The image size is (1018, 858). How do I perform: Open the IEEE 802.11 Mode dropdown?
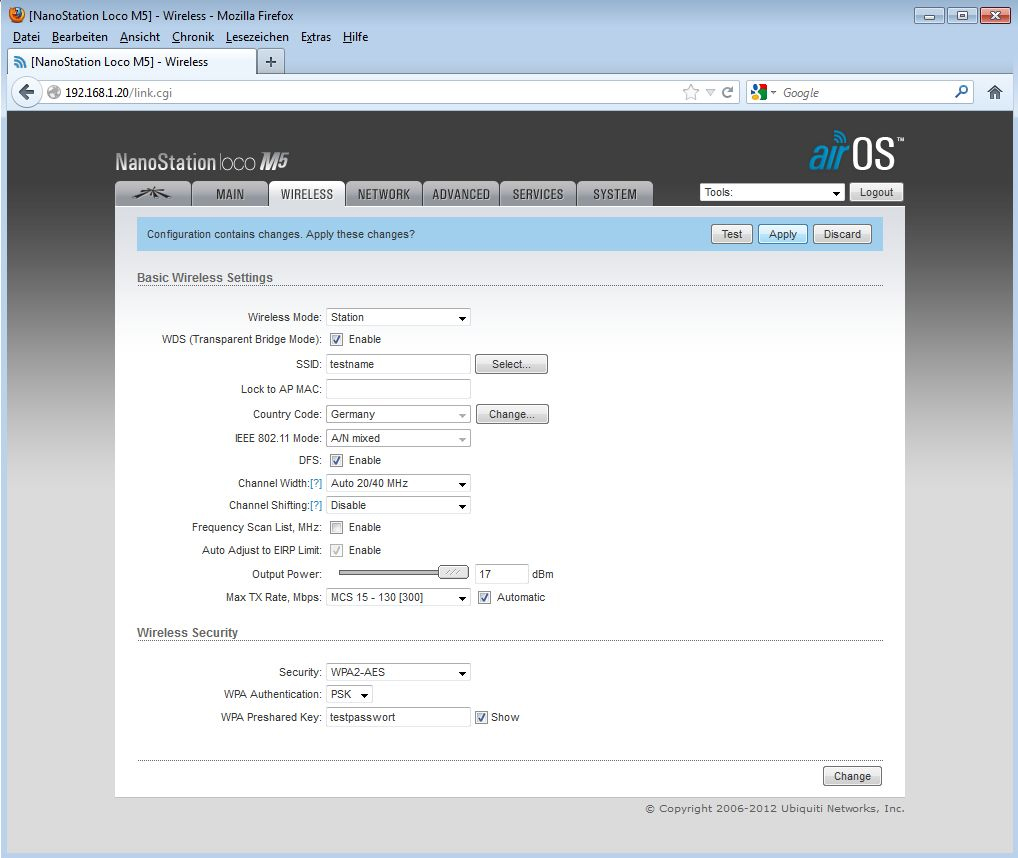pyautogui.click(x=398, y=438)
